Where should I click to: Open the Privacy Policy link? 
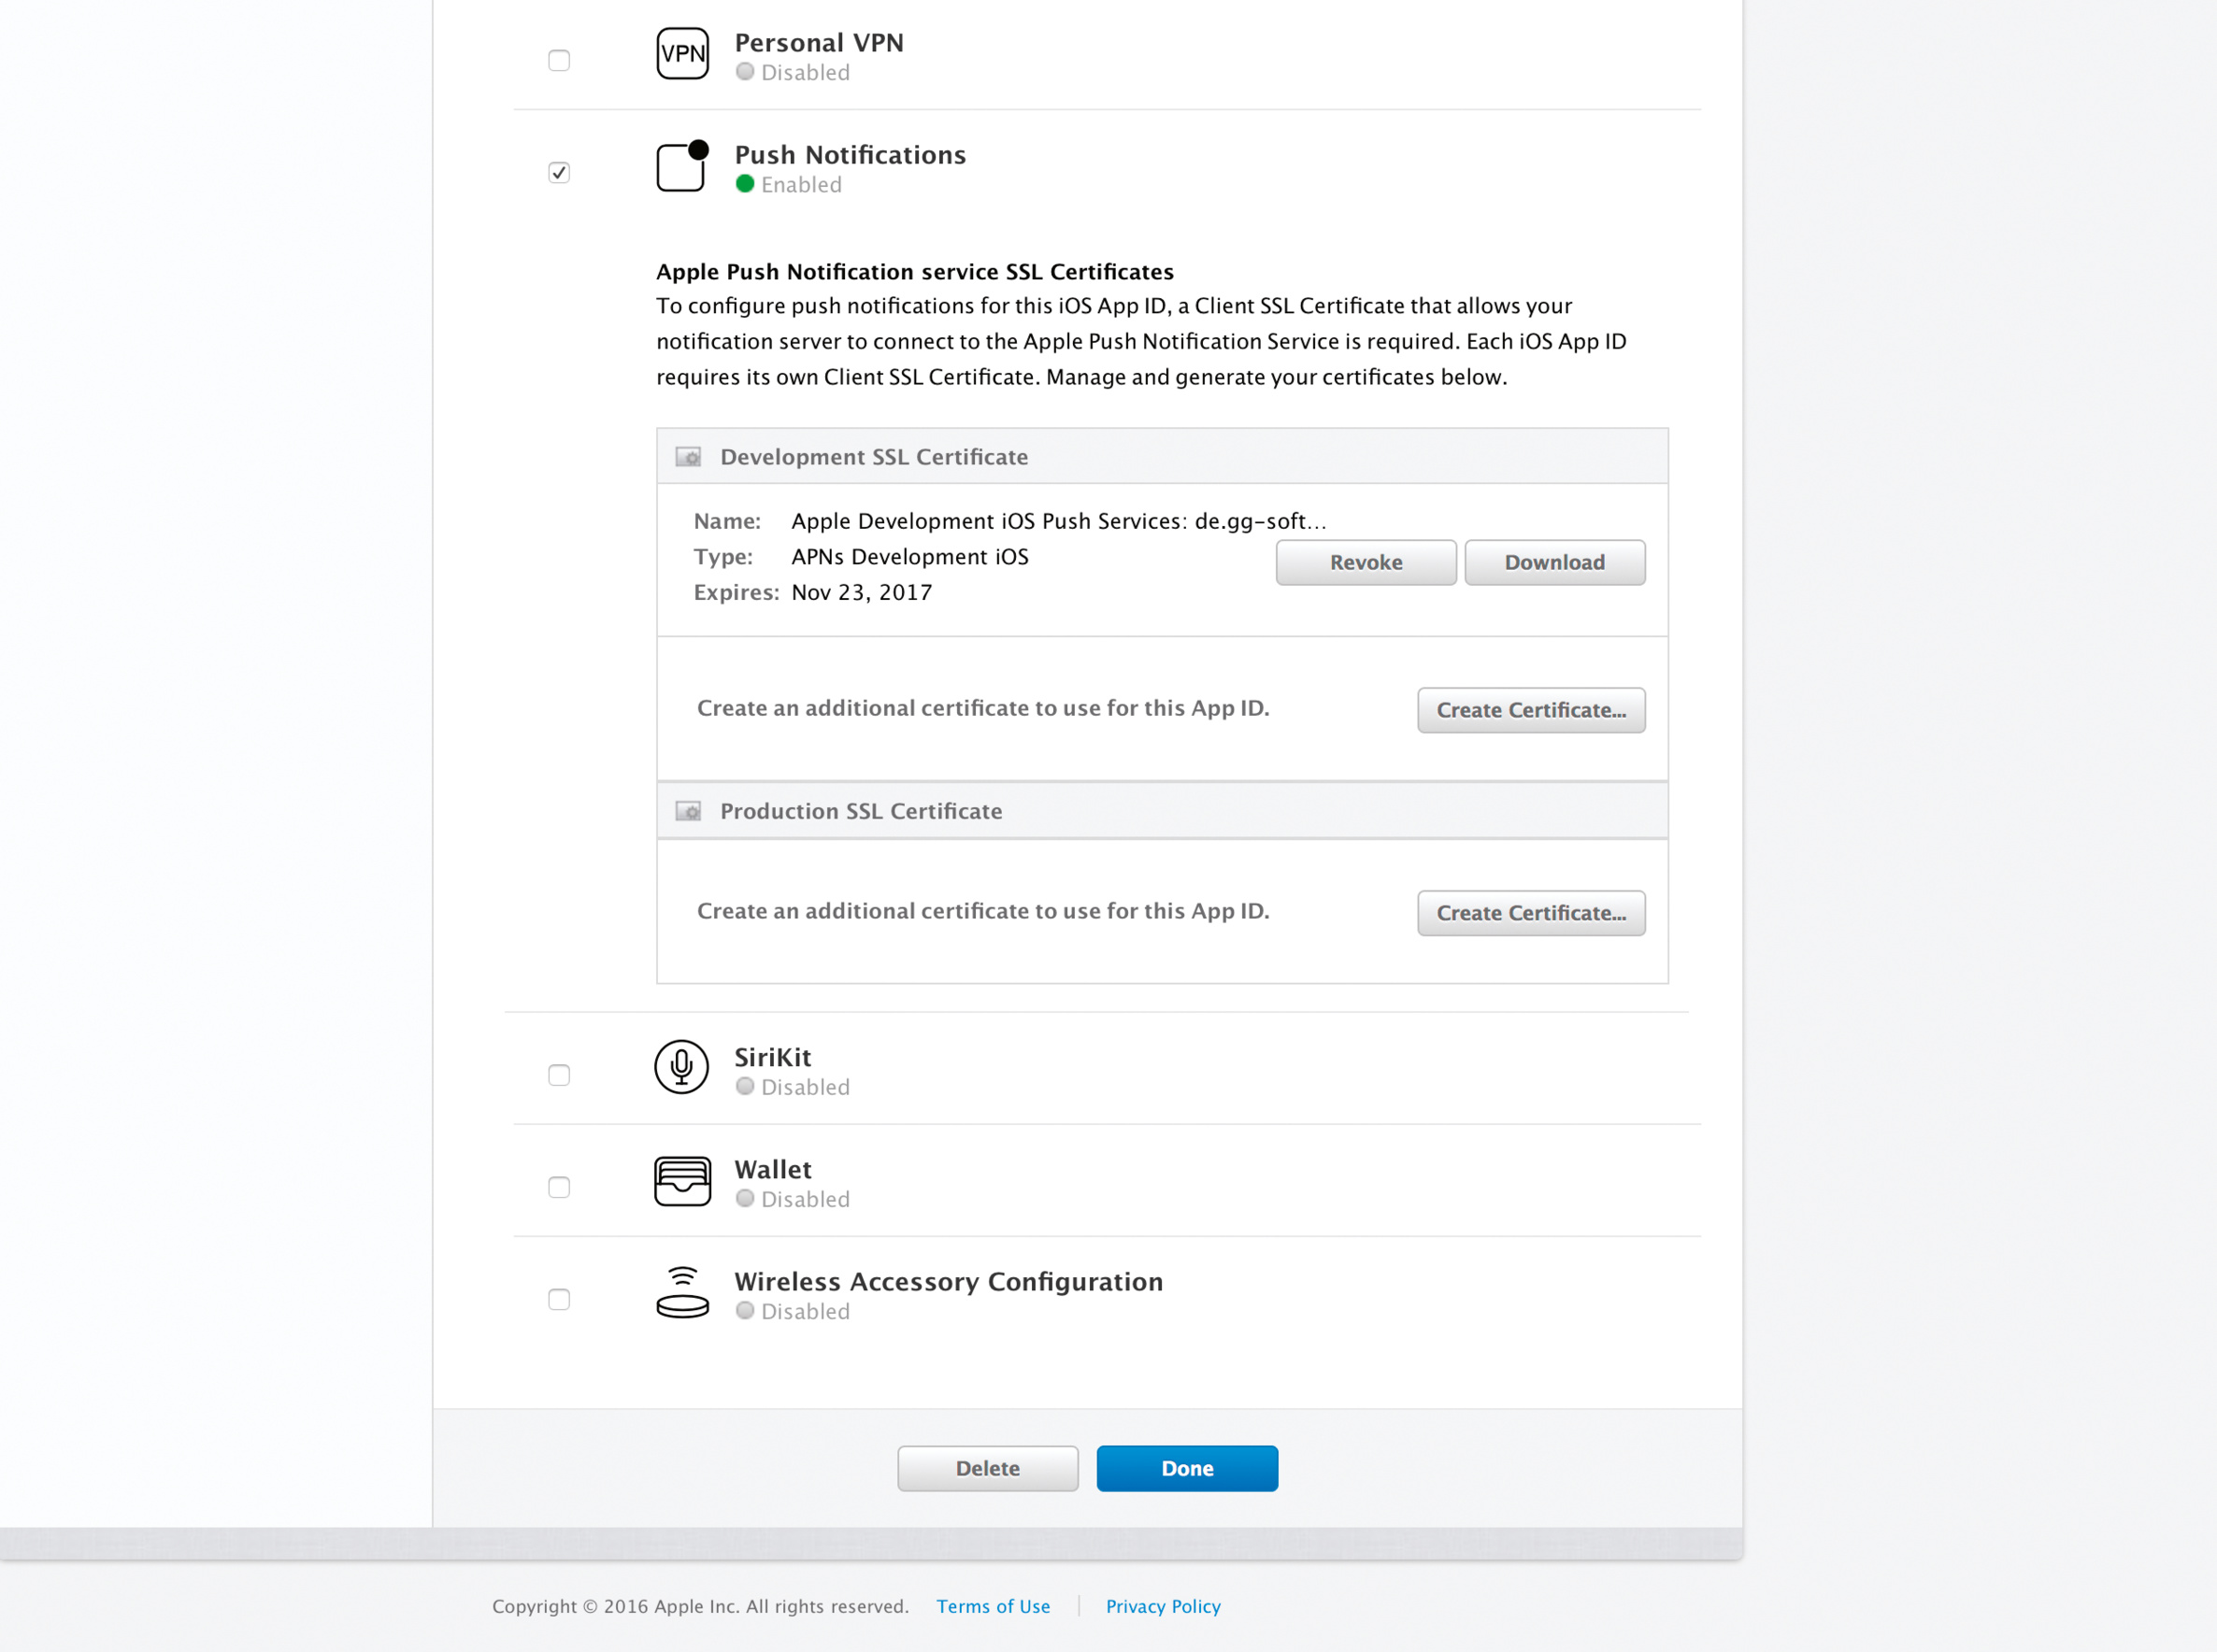1163,1606
